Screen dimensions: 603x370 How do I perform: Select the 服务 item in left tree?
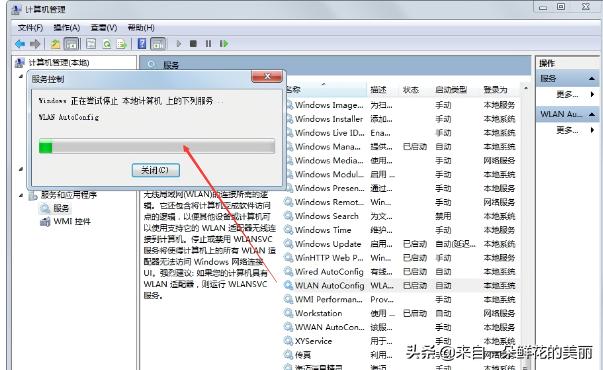coord(61,208)
